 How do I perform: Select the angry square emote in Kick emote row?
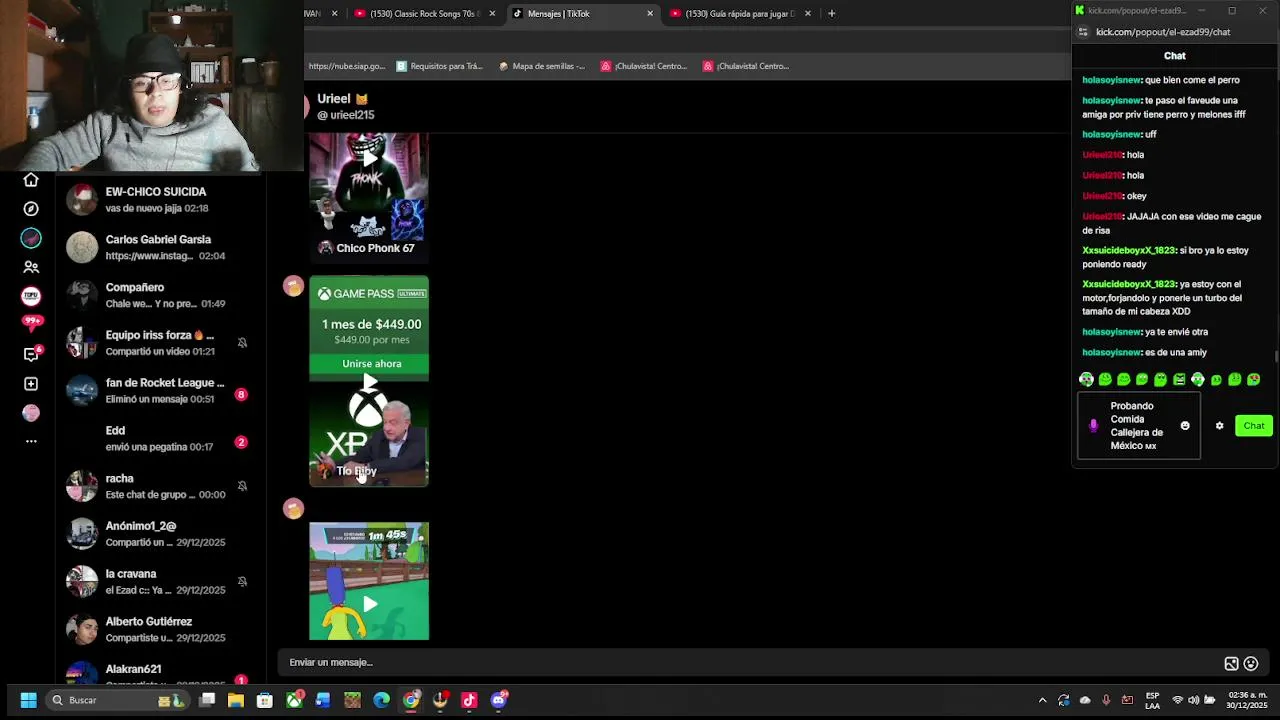[1179, 380]
